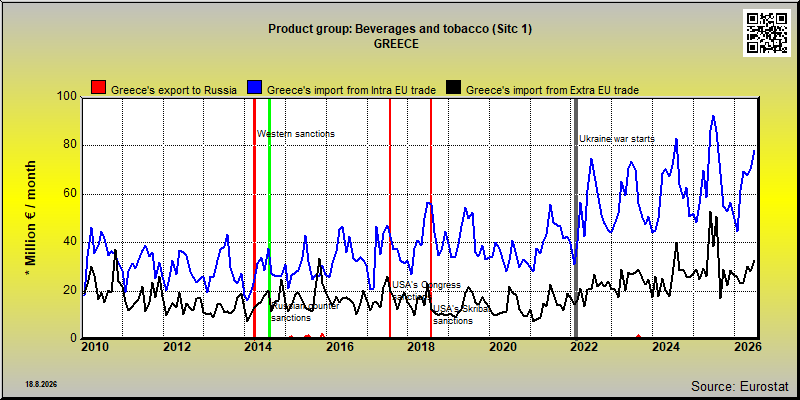
Task: Click the y-axis value 40
Action: [x=70, y=242]
